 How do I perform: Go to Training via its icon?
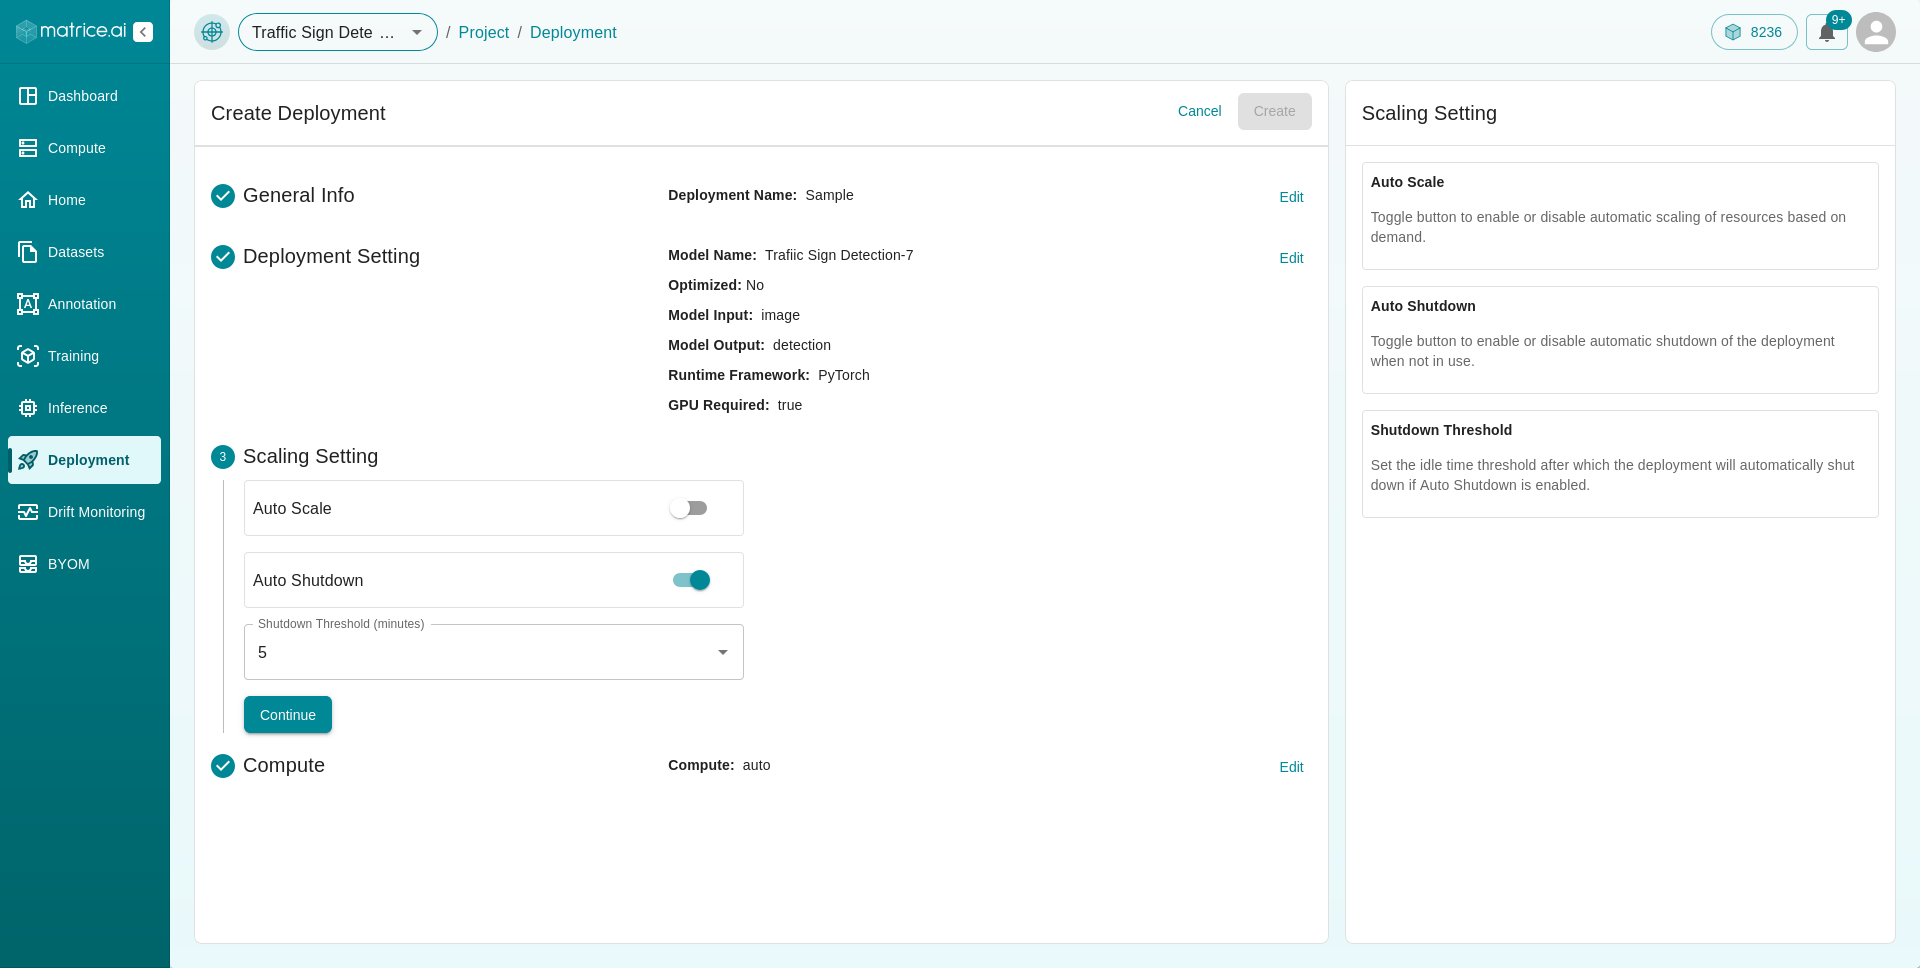tap(28, 356)
